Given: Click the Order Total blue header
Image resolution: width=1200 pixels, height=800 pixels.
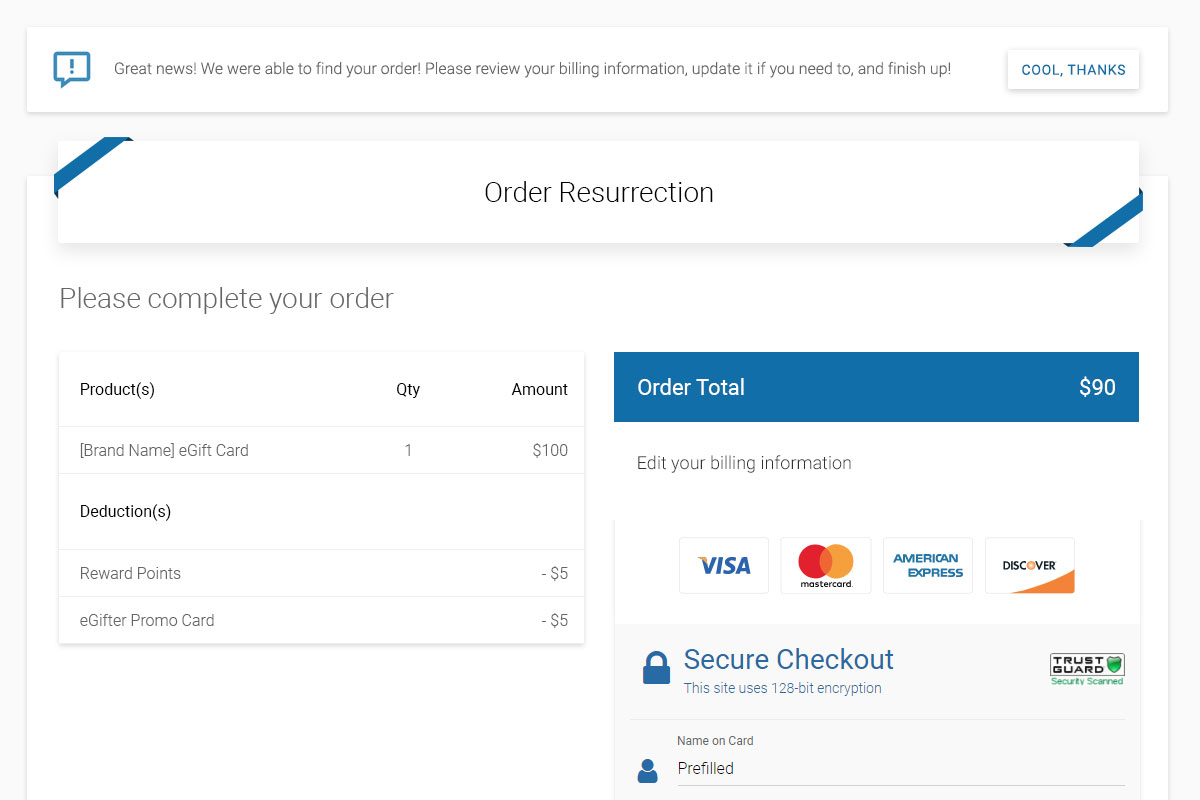Looking at the screenshot, I should [876, 387].
